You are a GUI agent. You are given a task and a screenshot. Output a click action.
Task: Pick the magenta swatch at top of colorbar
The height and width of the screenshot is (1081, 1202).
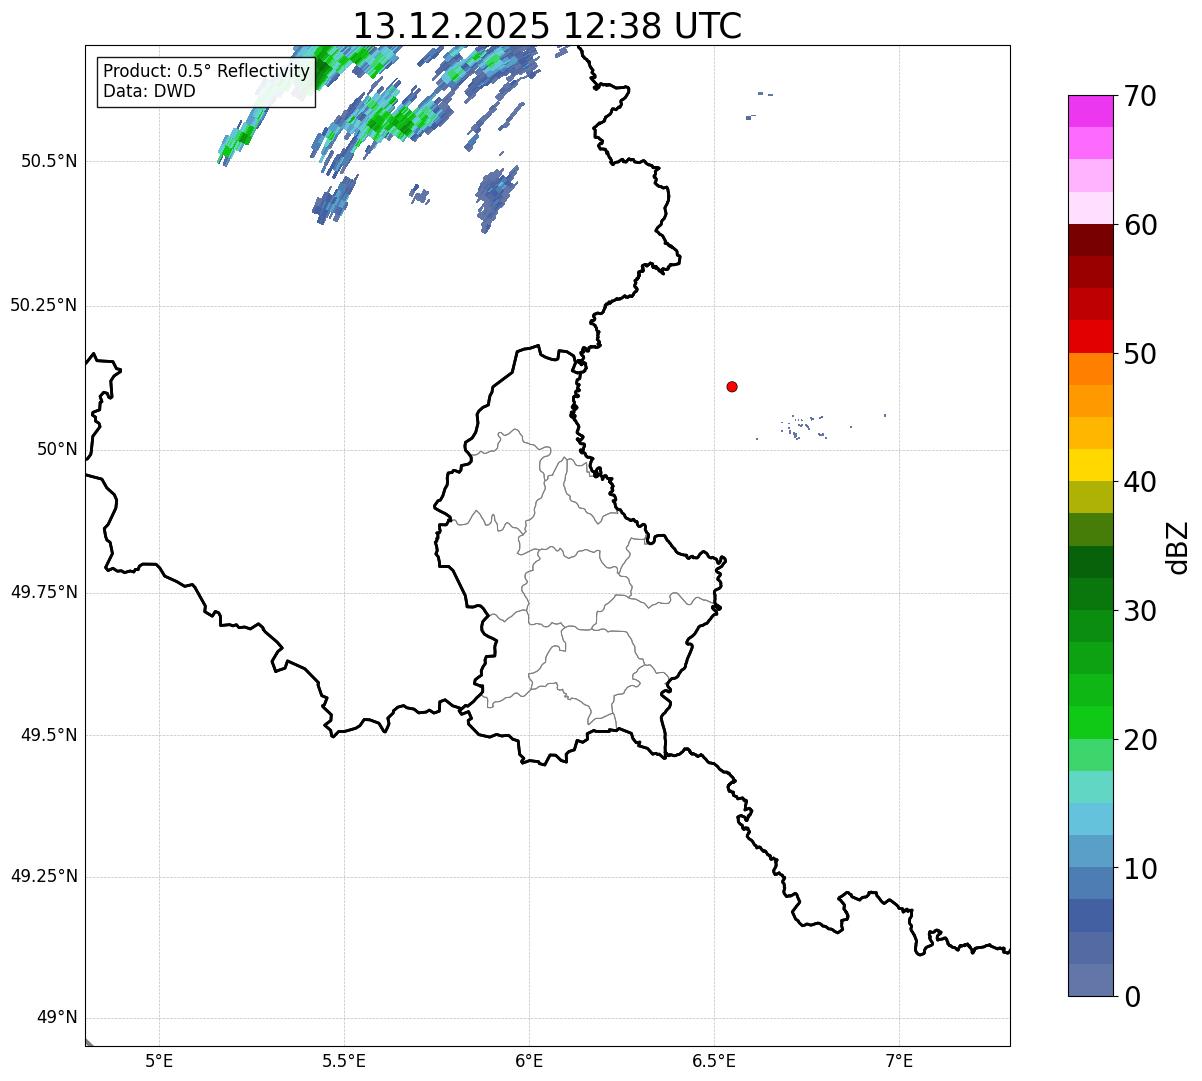(x=1090, y=111)
